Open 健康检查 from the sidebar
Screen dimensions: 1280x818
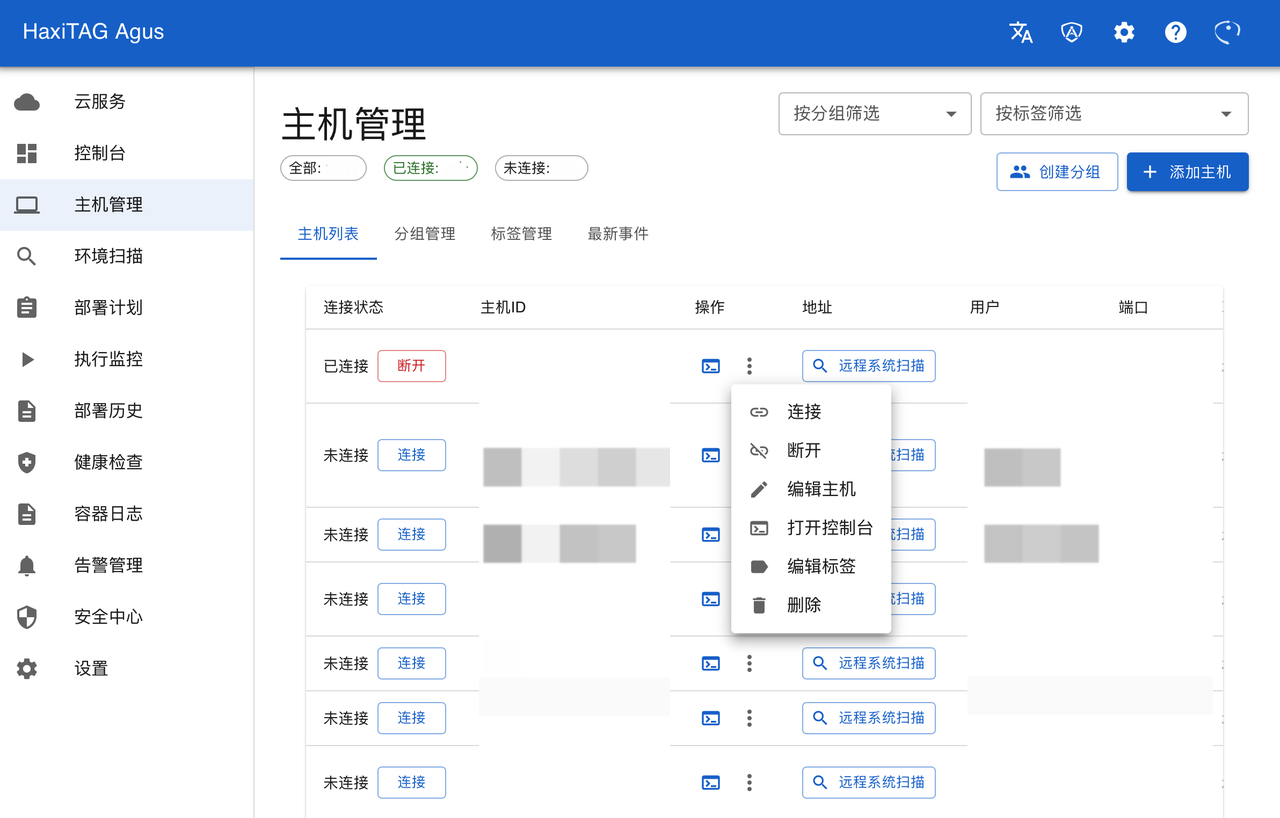click(107, 461)
